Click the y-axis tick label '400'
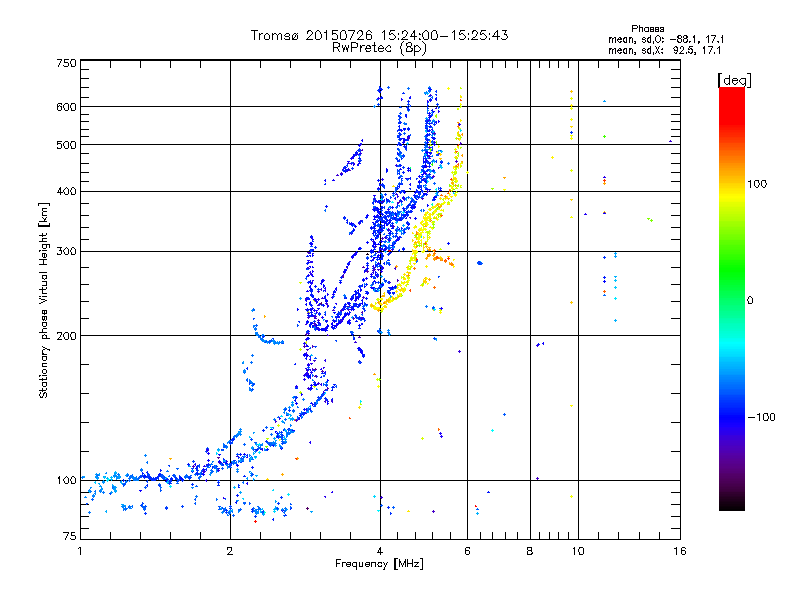Image resolution: width=800 pixels, height=600 pixels. pyautogui.click(x=67, y=191)
